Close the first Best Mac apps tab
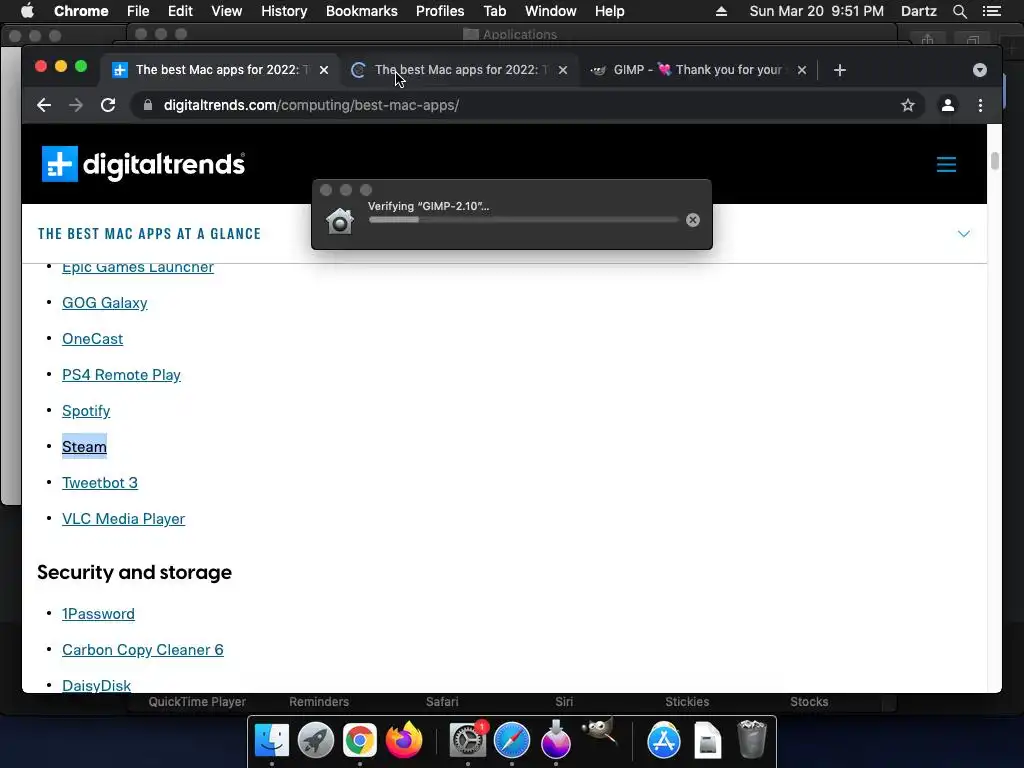The width and height of the screenshot is (1024, 768). [x=324, y=70]
